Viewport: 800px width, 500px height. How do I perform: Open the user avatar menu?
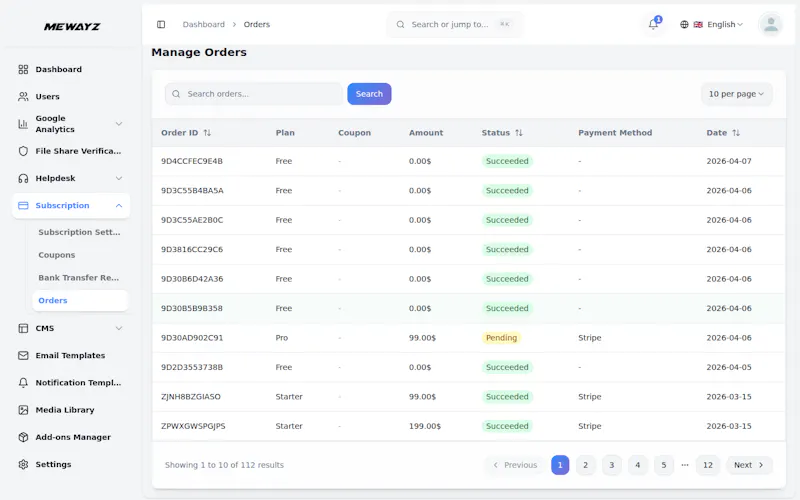pyautogui.click(x=770, y=24)
